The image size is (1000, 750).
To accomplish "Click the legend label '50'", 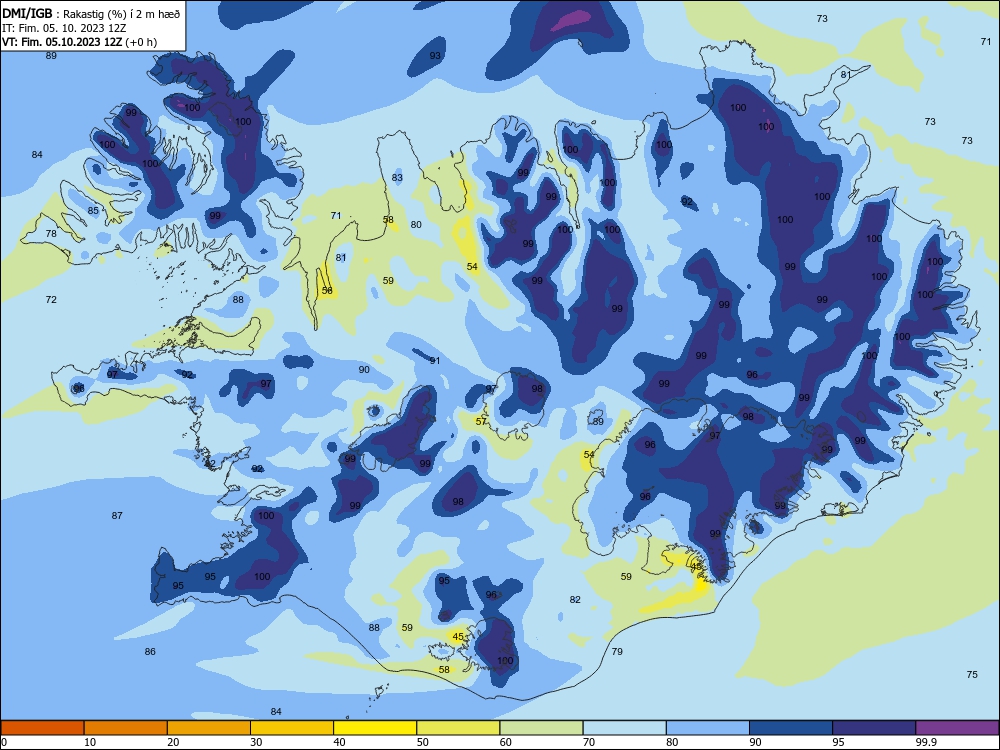I will click(x=422, y=742).
